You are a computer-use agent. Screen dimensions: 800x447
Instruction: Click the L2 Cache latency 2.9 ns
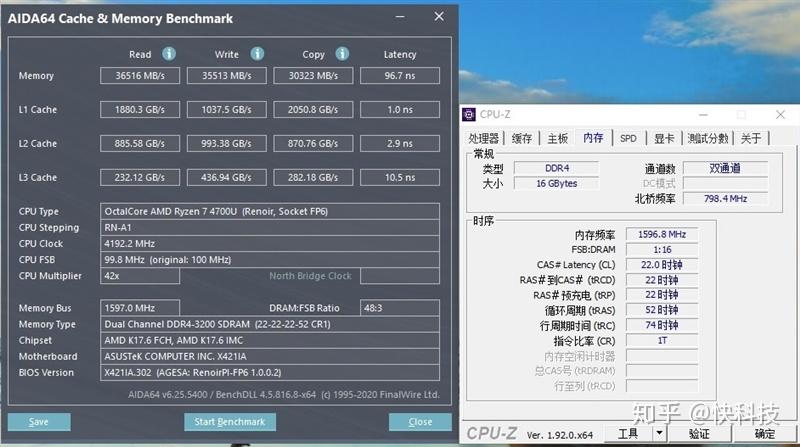[400, 143]
